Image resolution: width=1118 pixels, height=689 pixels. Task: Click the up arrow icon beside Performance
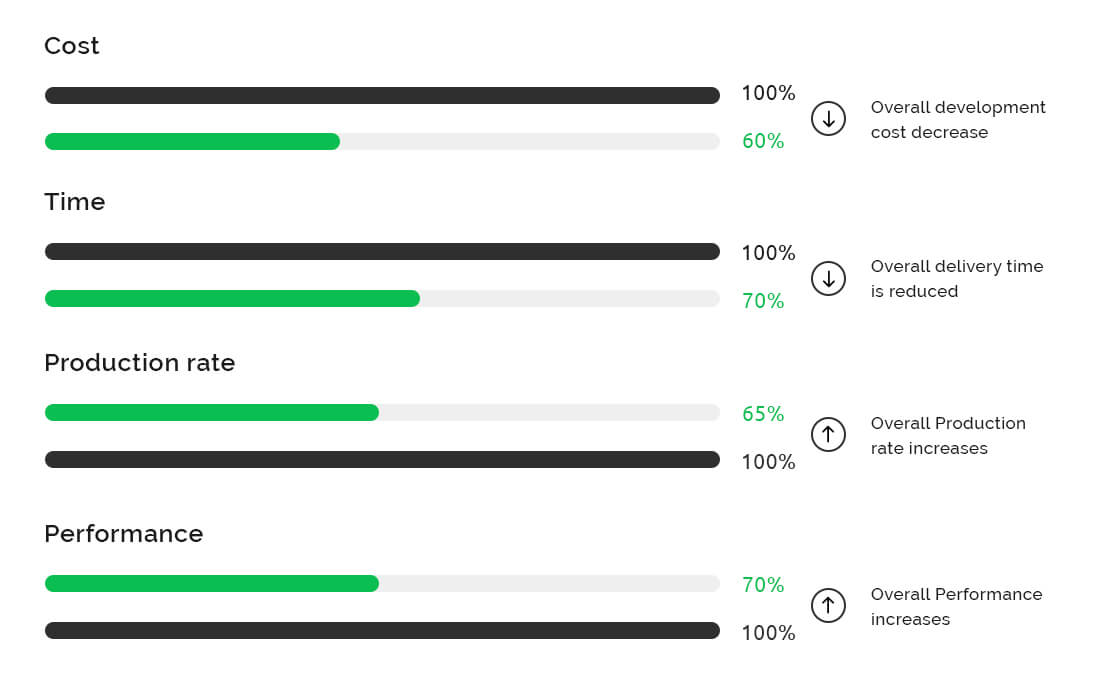828,605
